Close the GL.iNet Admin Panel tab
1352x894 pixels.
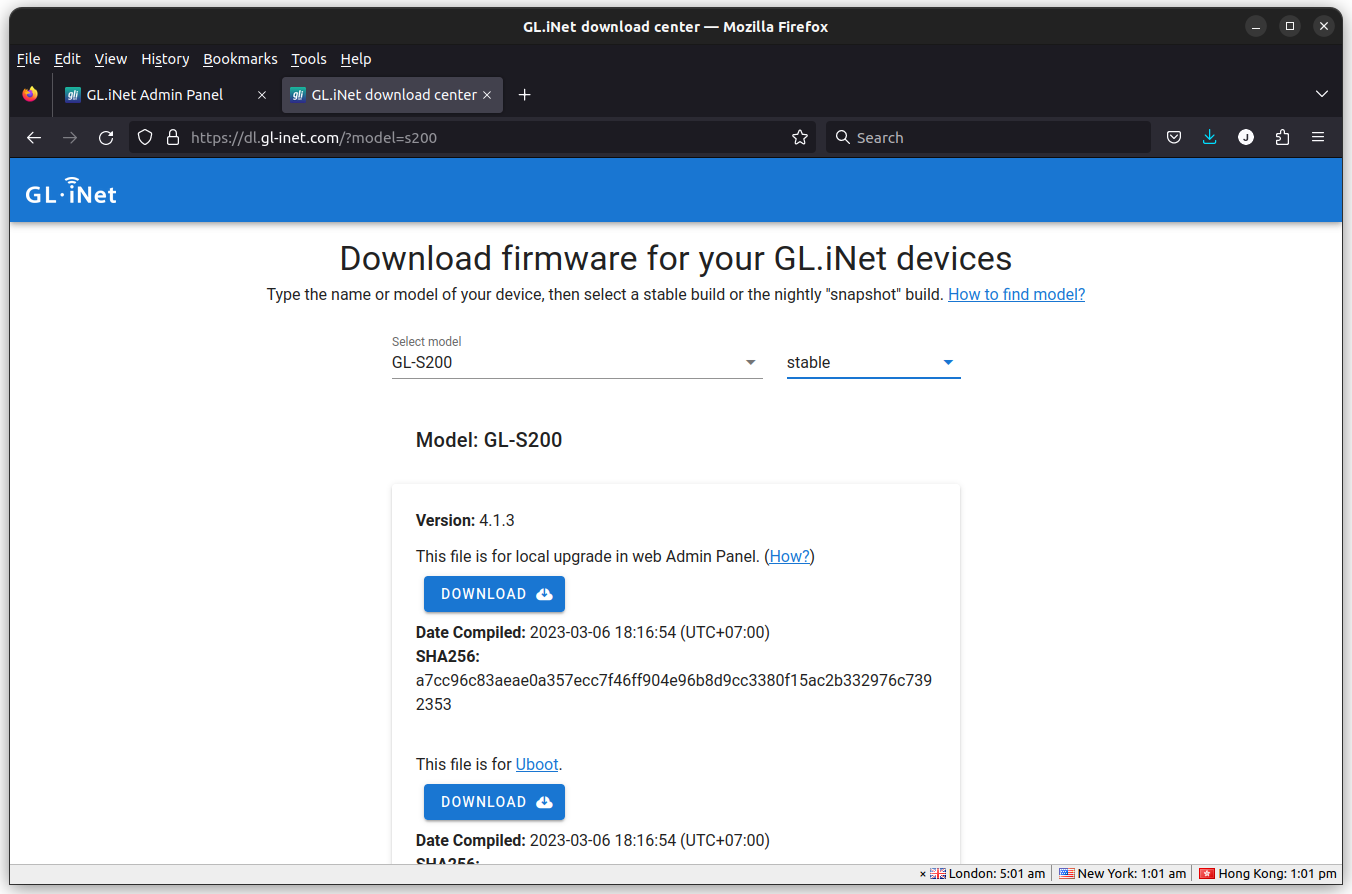point(262,95)
